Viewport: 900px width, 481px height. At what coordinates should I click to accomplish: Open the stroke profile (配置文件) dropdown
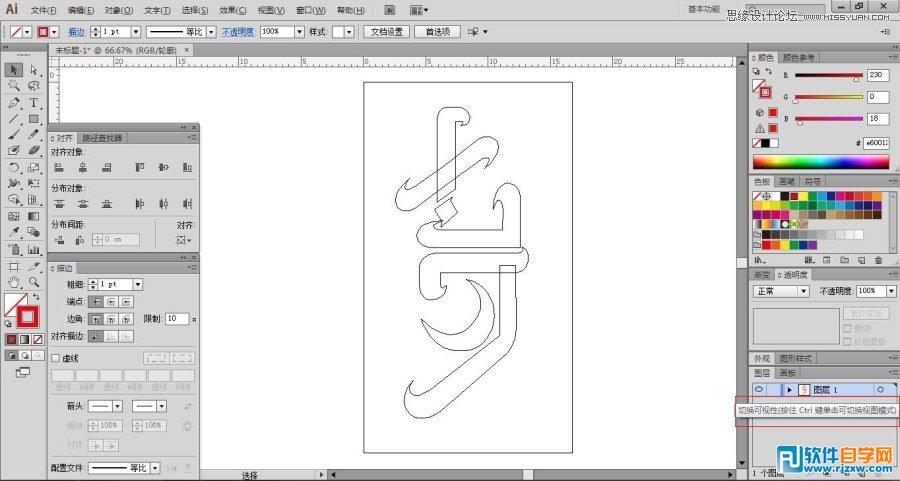tap(155, 468)
